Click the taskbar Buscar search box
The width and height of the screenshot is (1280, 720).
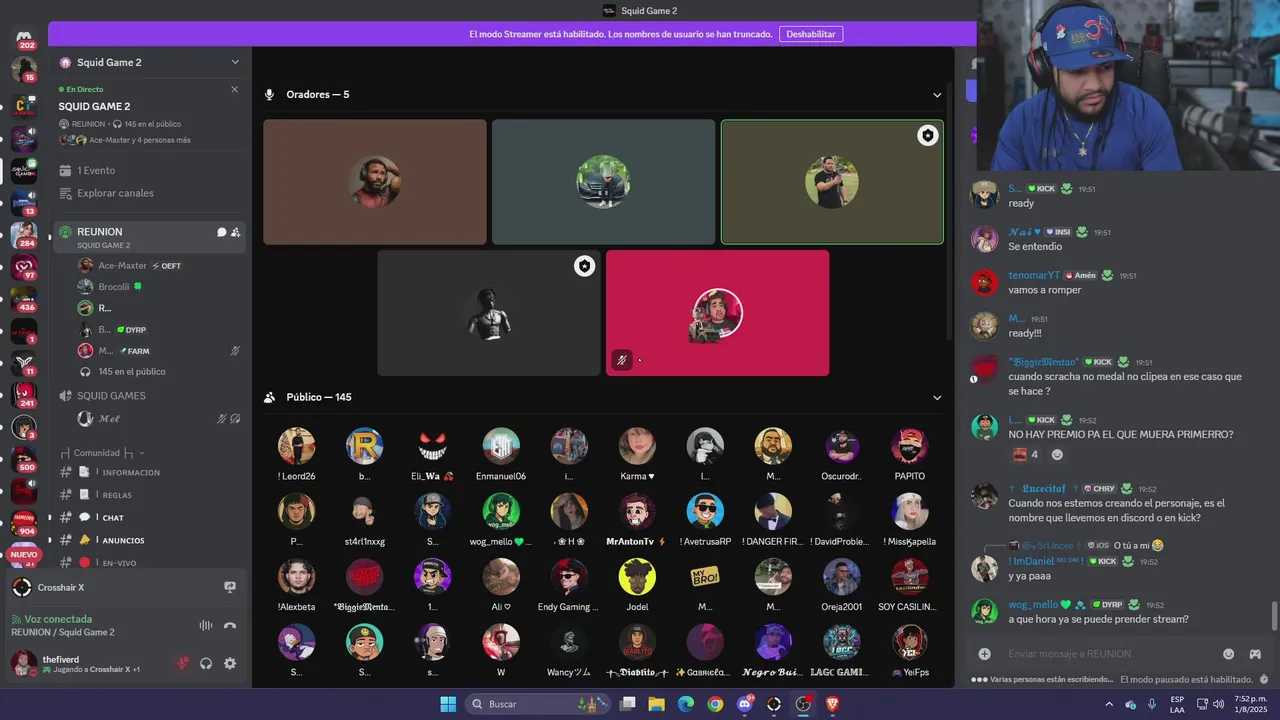click(538, 704)
